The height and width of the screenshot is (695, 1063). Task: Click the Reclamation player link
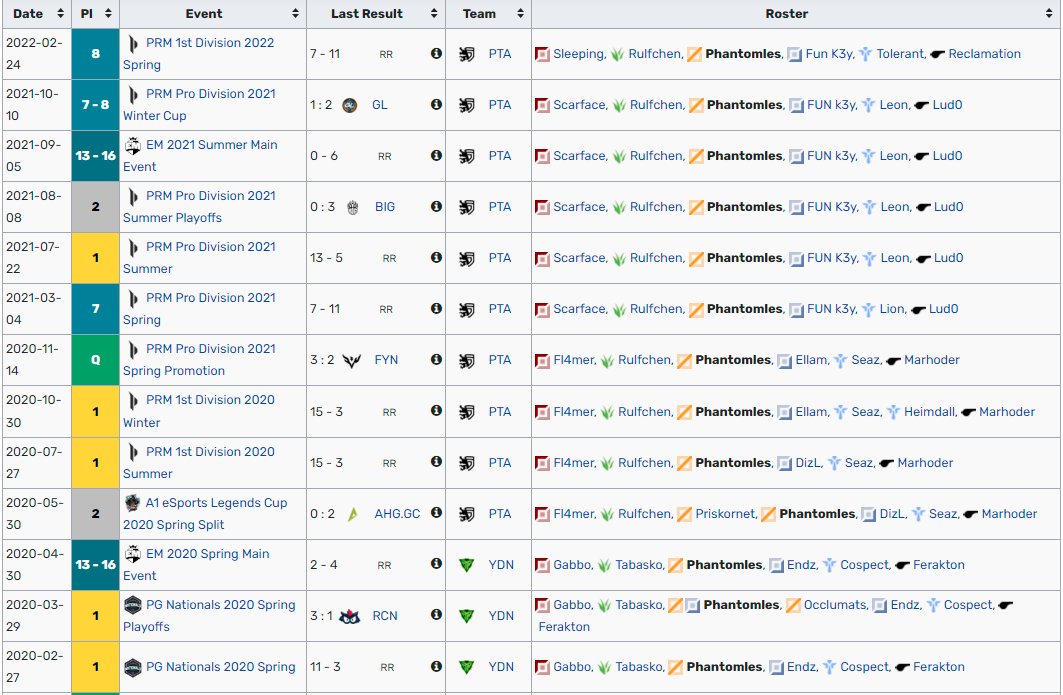click(986, 54)
